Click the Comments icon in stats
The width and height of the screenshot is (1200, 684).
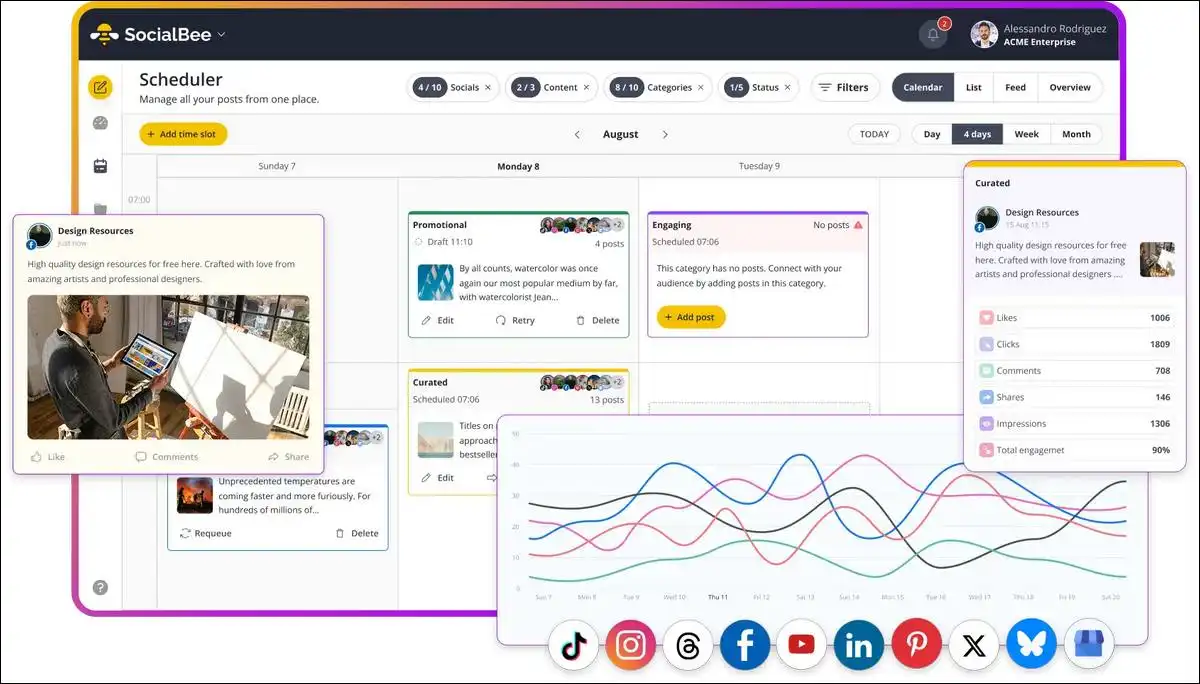[985, 371]
